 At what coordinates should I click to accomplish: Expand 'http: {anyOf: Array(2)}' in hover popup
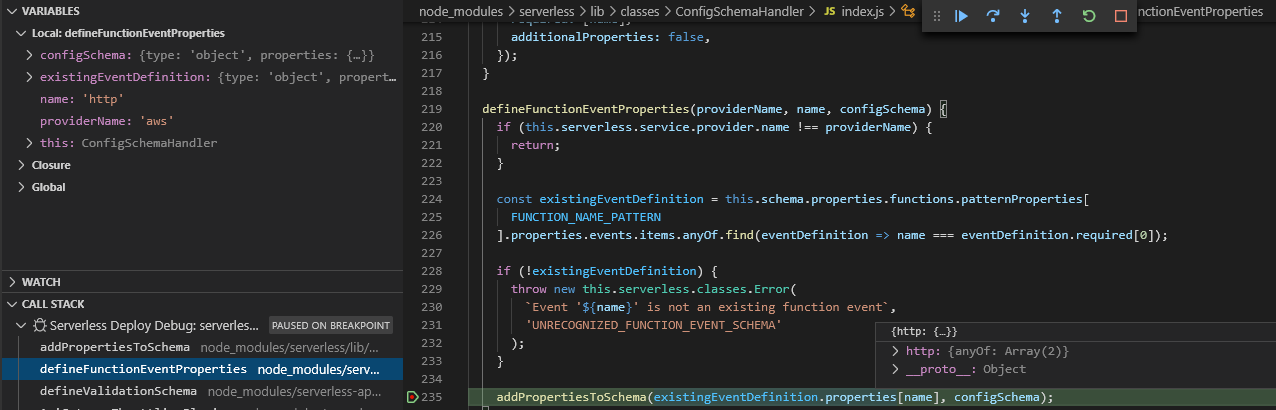(896, 351)
